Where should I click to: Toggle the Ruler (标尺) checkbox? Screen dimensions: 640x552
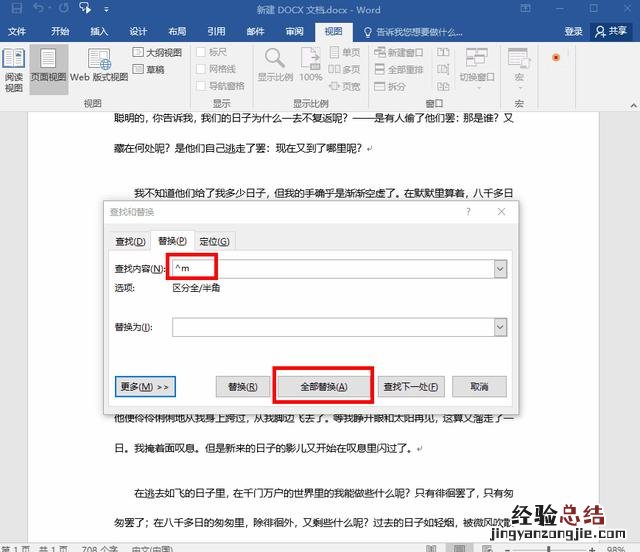coord(202,52)
